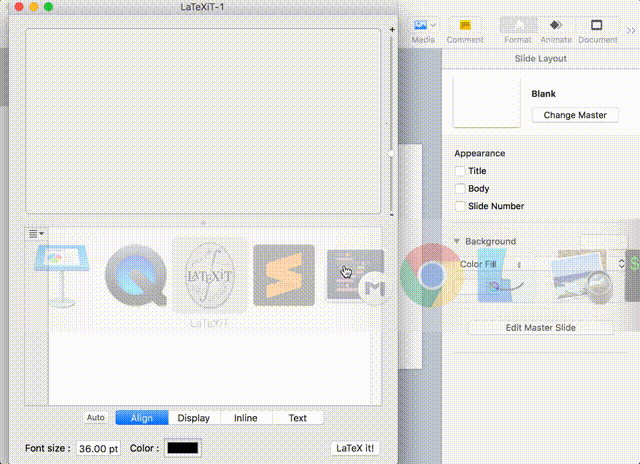This screenshot has width=640, height=464.
Task: Select Preview in the app switcher
Action: point(581,275)
